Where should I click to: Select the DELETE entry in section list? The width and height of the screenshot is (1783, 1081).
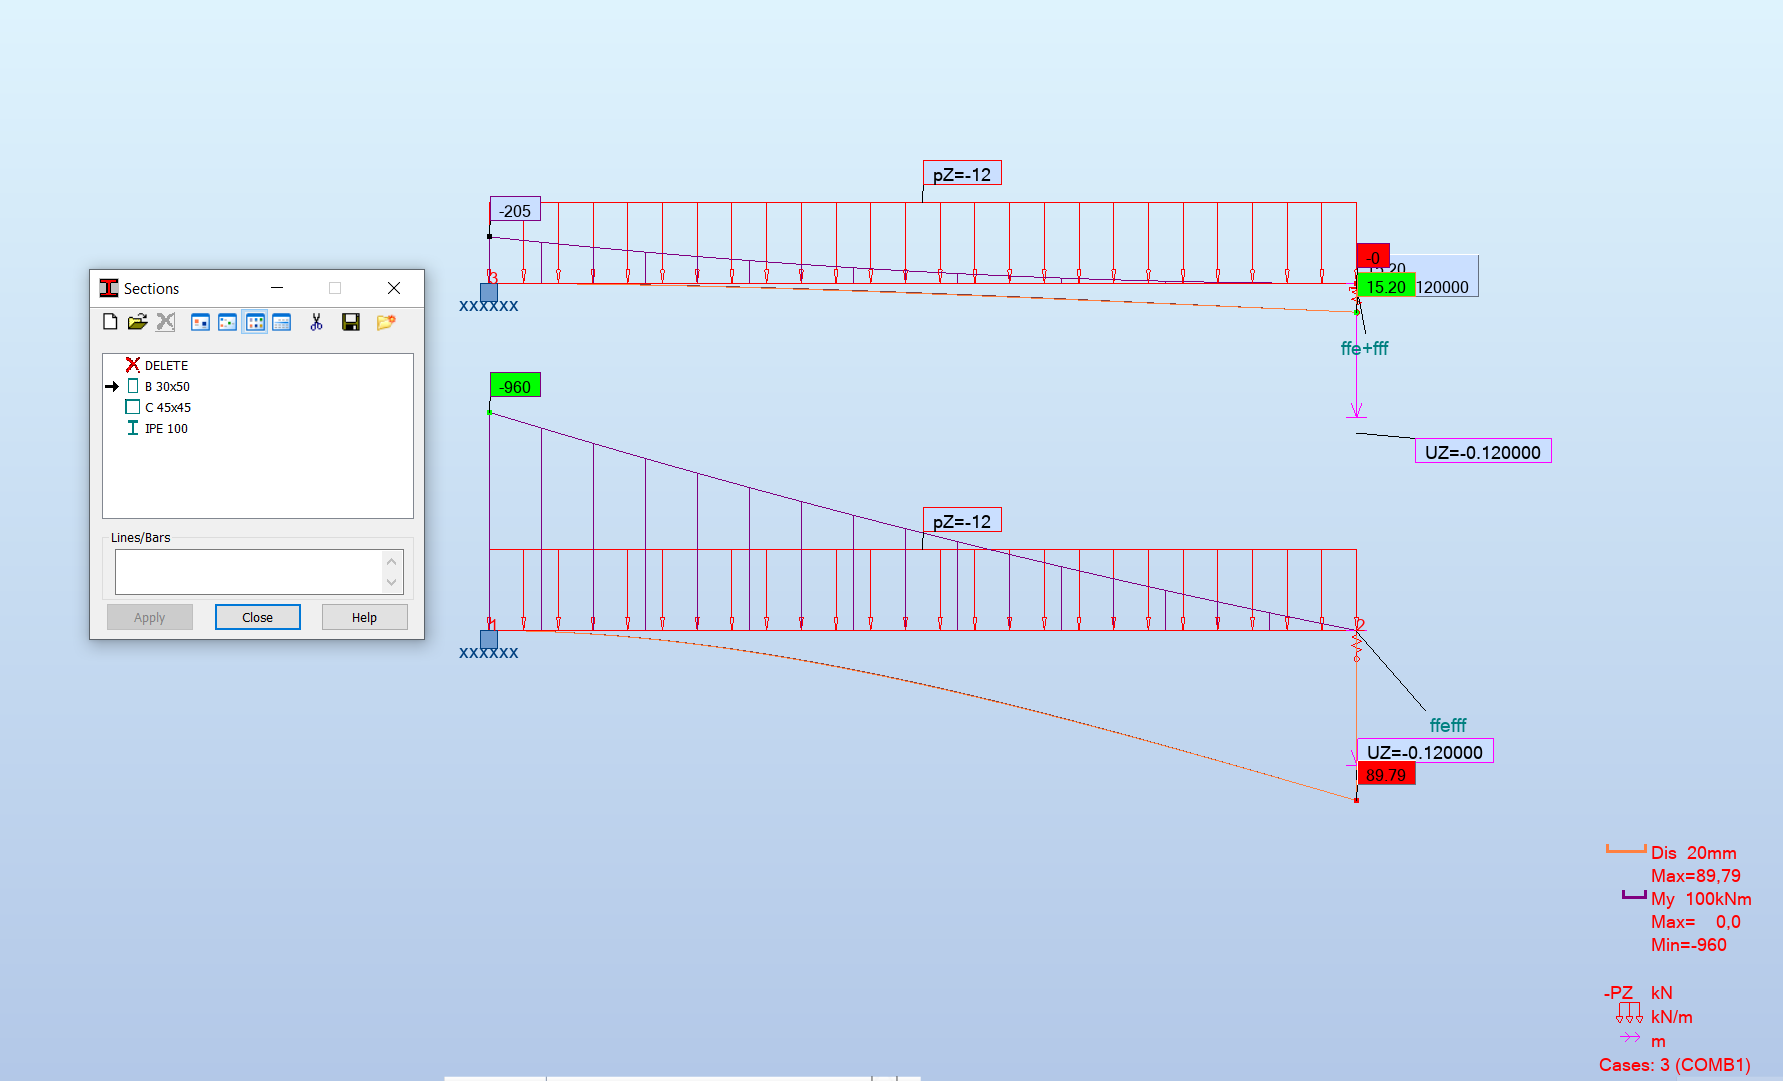pos(165,365)
